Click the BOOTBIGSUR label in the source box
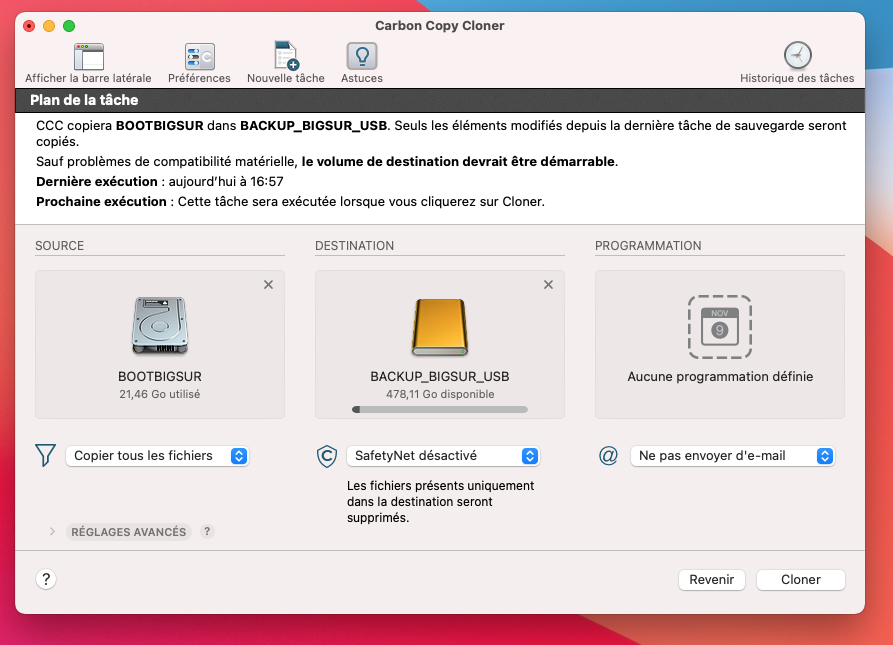893x645 pixels. (160, 376)
